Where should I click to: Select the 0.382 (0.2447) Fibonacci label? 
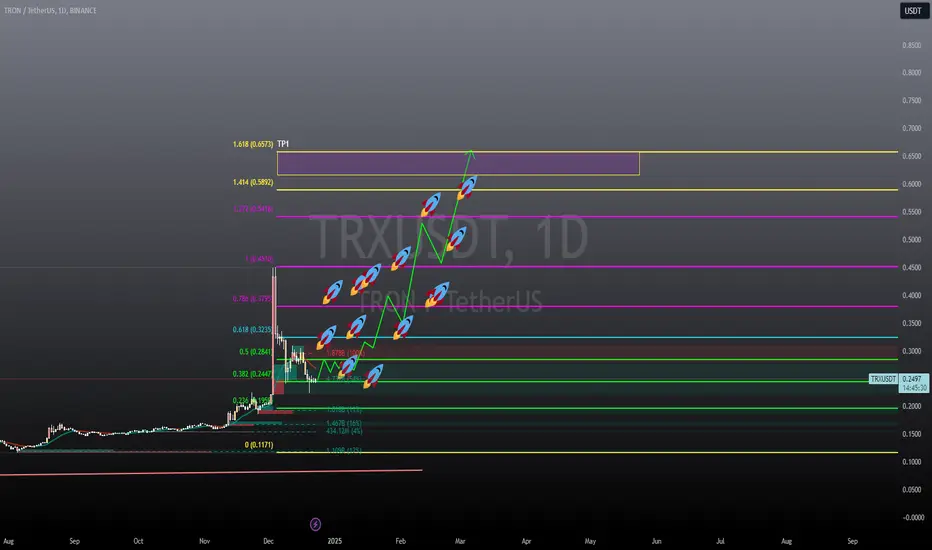pos(253,374)
